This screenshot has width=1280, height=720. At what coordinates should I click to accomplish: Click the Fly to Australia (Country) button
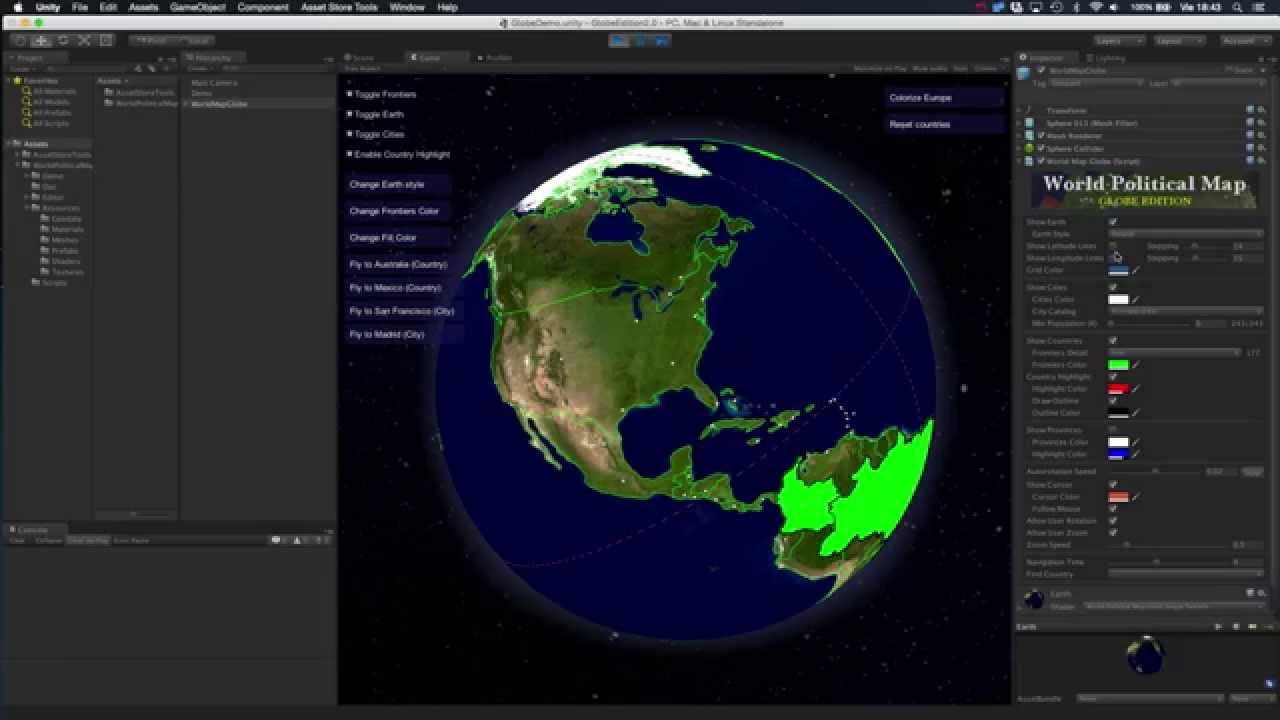(399, 263)
